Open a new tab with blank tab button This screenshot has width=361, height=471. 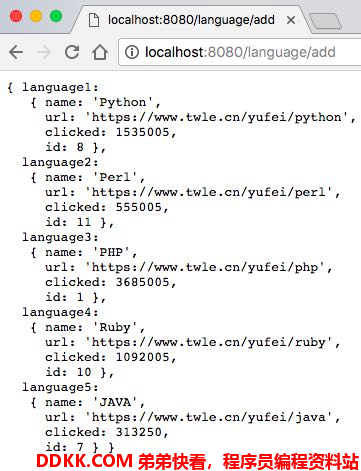(325, 21)
